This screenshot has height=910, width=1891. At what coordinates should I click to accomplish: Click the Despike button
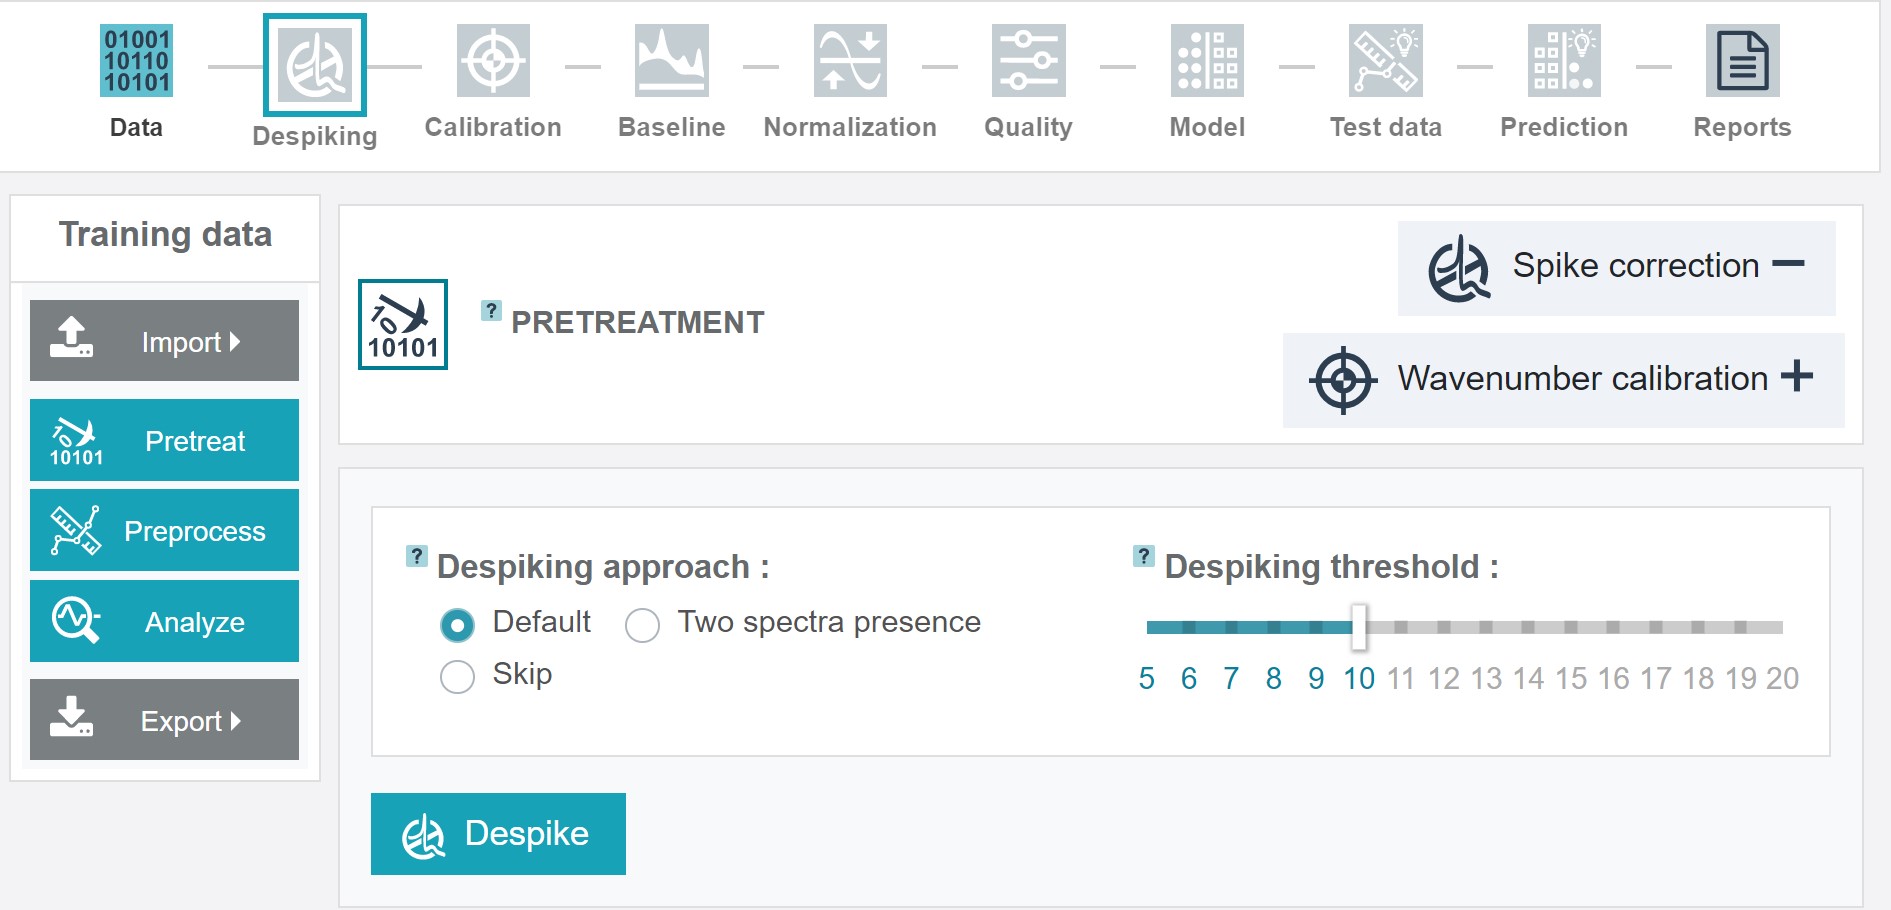tap(498, 834)
